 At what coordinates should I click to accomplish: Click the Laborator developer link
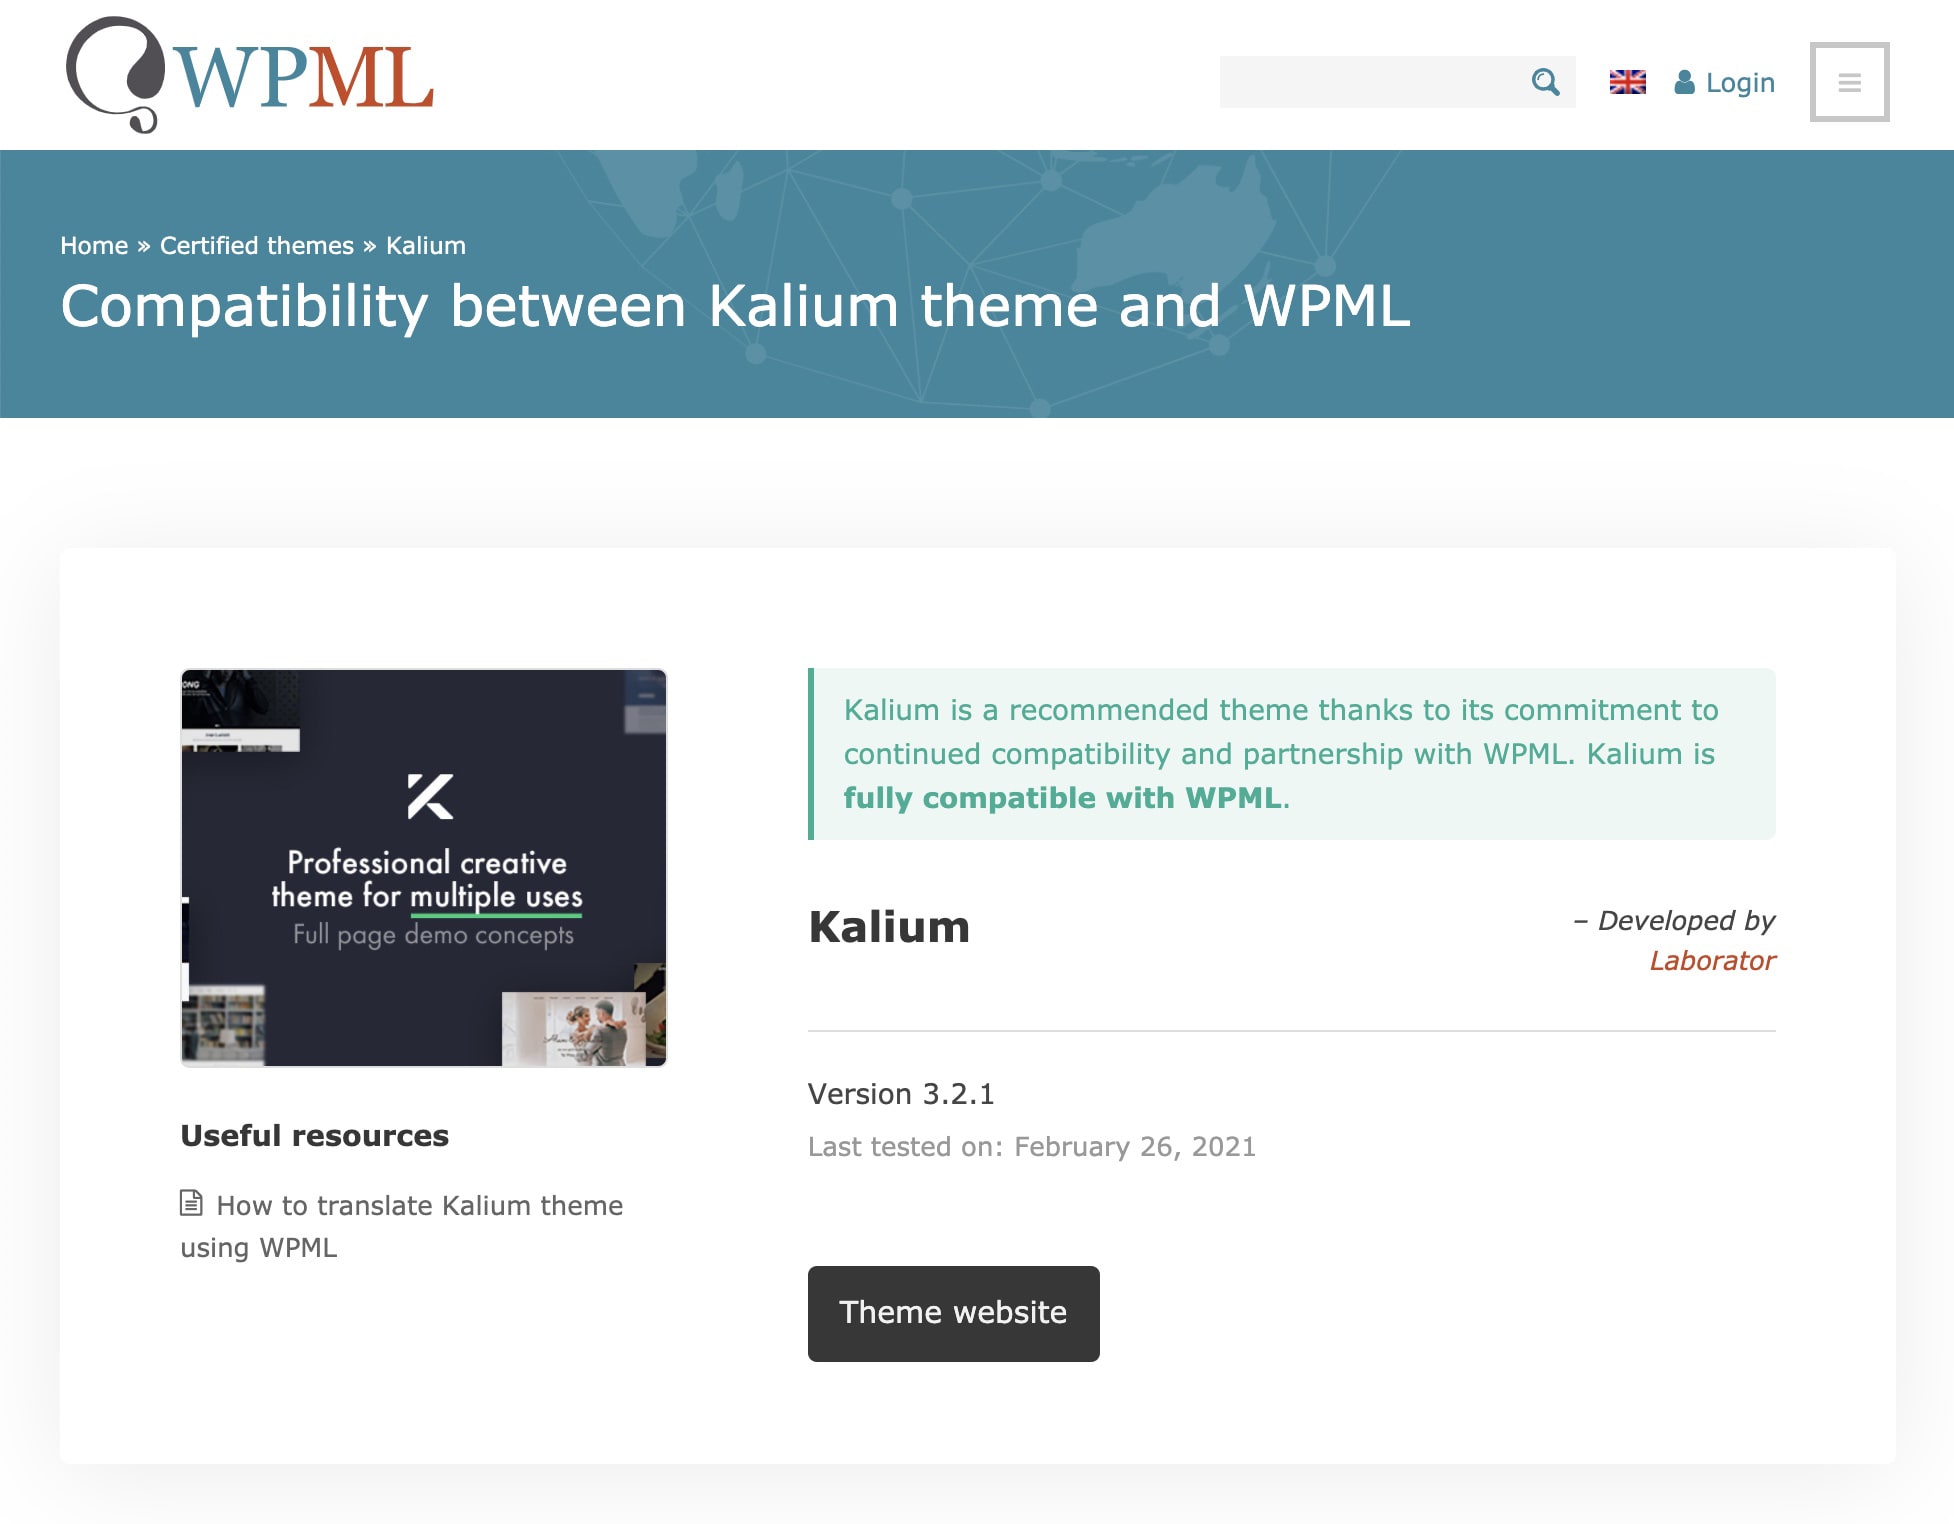(1710, 959)
